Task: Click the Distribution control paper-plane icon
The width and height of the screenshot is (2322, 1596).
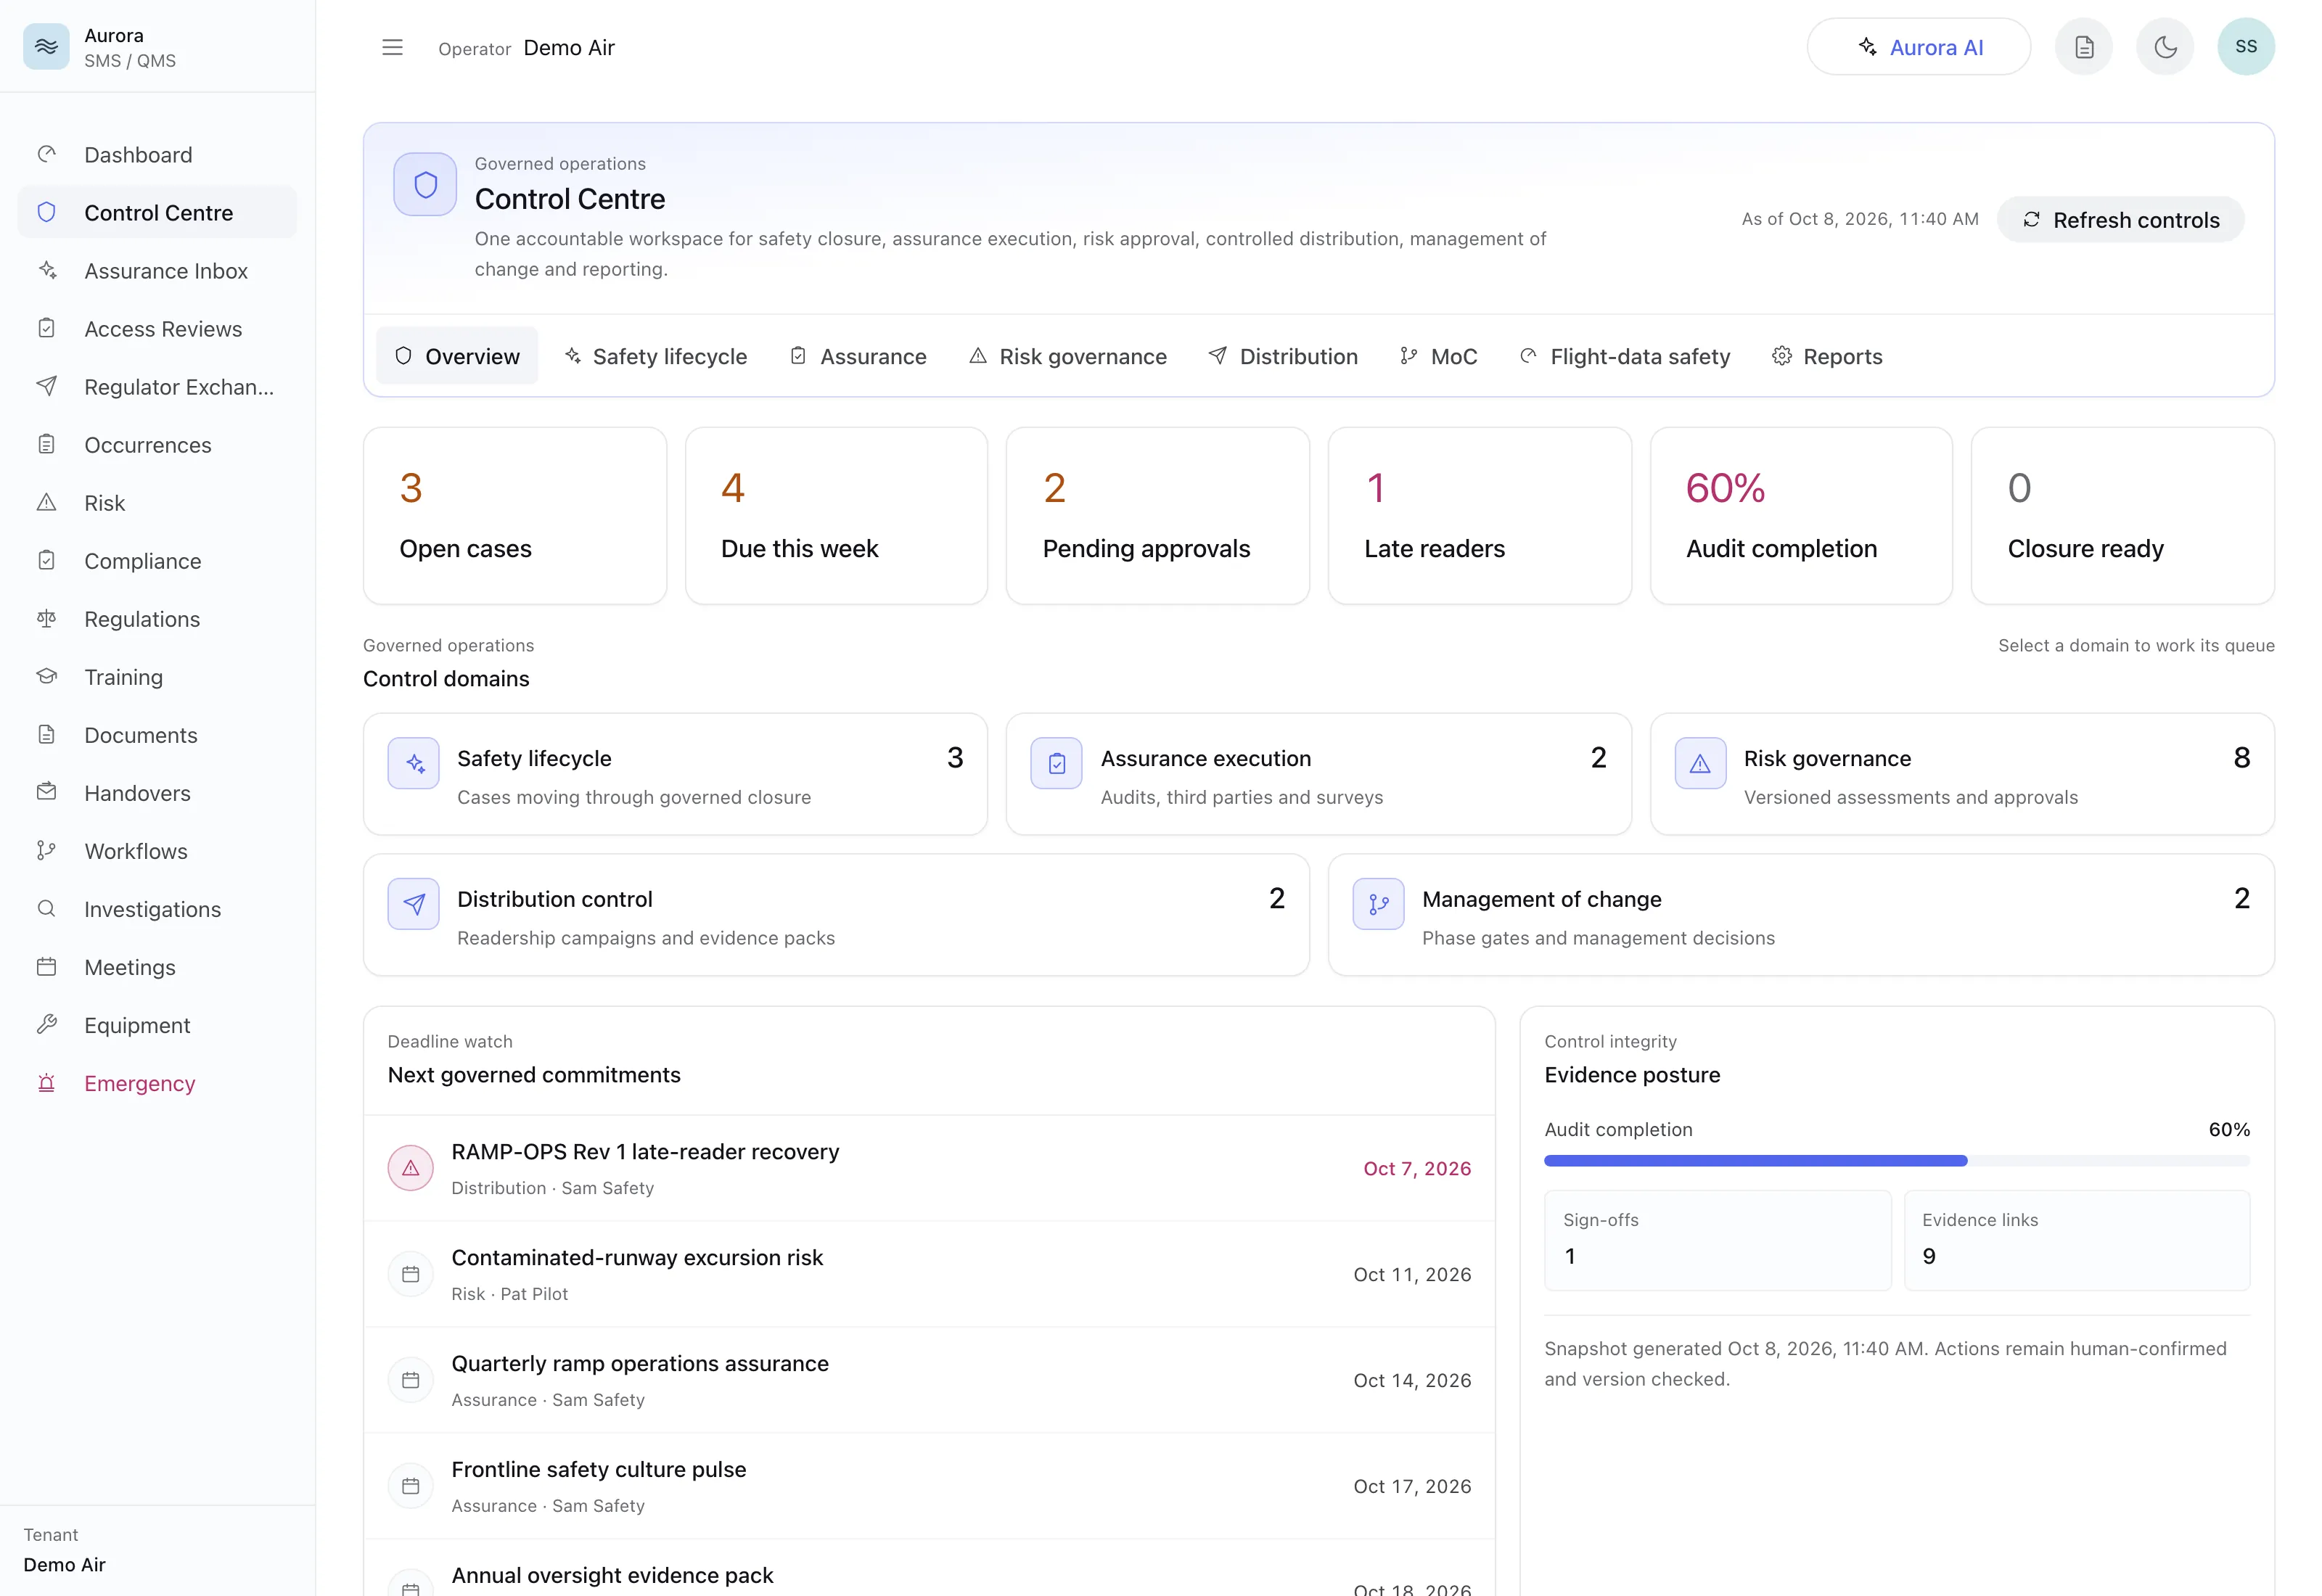Action: [414, 905]
